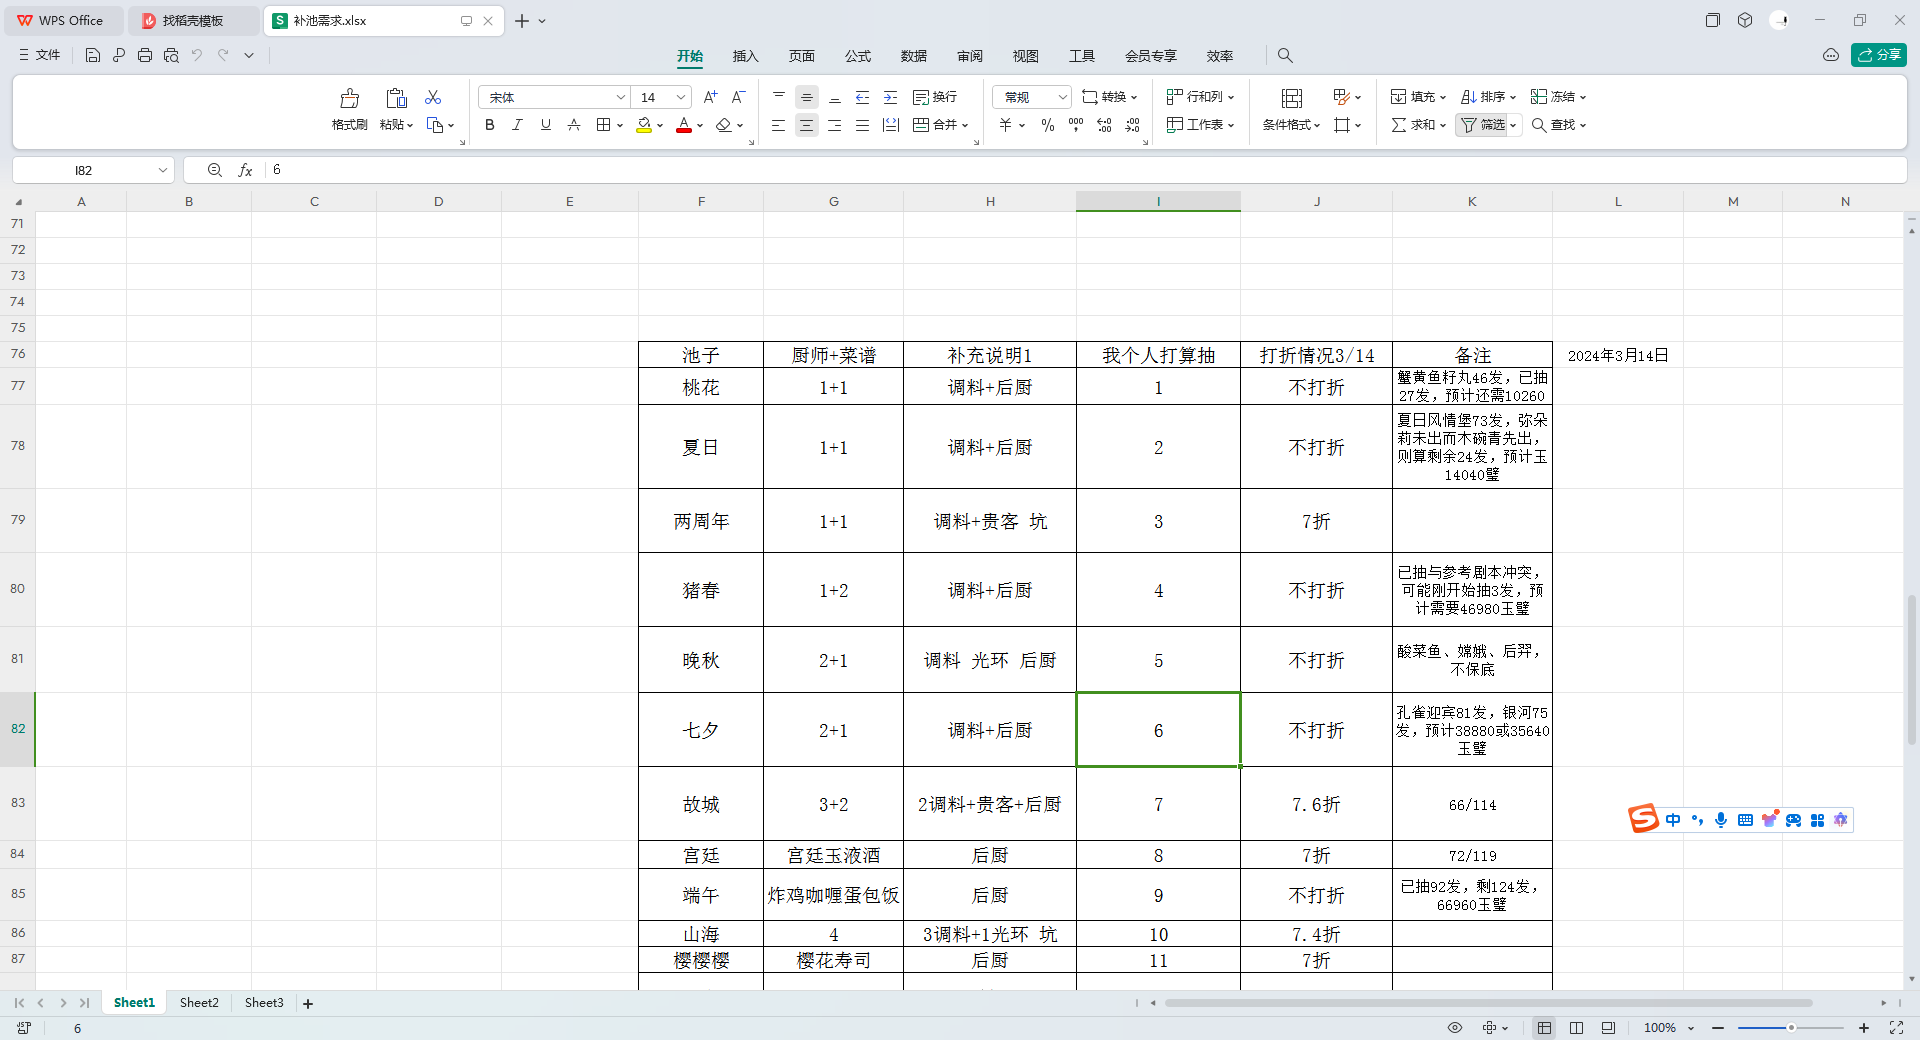Switch to the 插入 ribbon tab
This screenshot has height=1040, width=1920.
[746, 56]
